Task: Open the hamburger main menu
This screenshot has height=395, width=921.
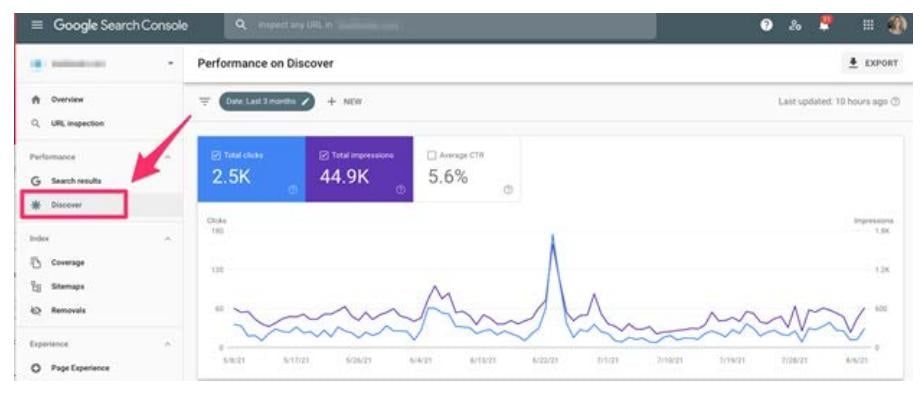Action: click(37, 25)
